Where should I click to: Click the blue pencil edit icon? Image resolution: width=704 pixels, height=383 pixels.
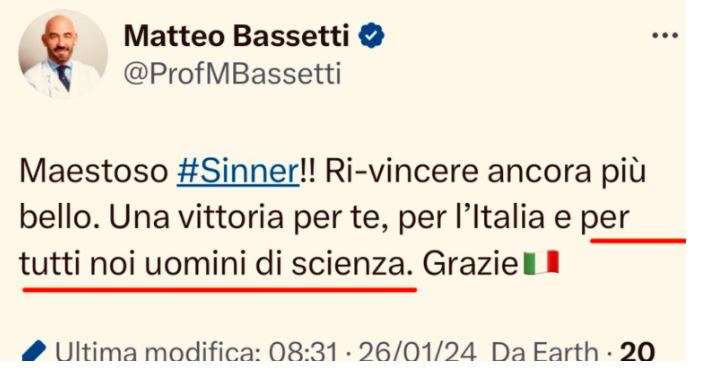point(34,351)
